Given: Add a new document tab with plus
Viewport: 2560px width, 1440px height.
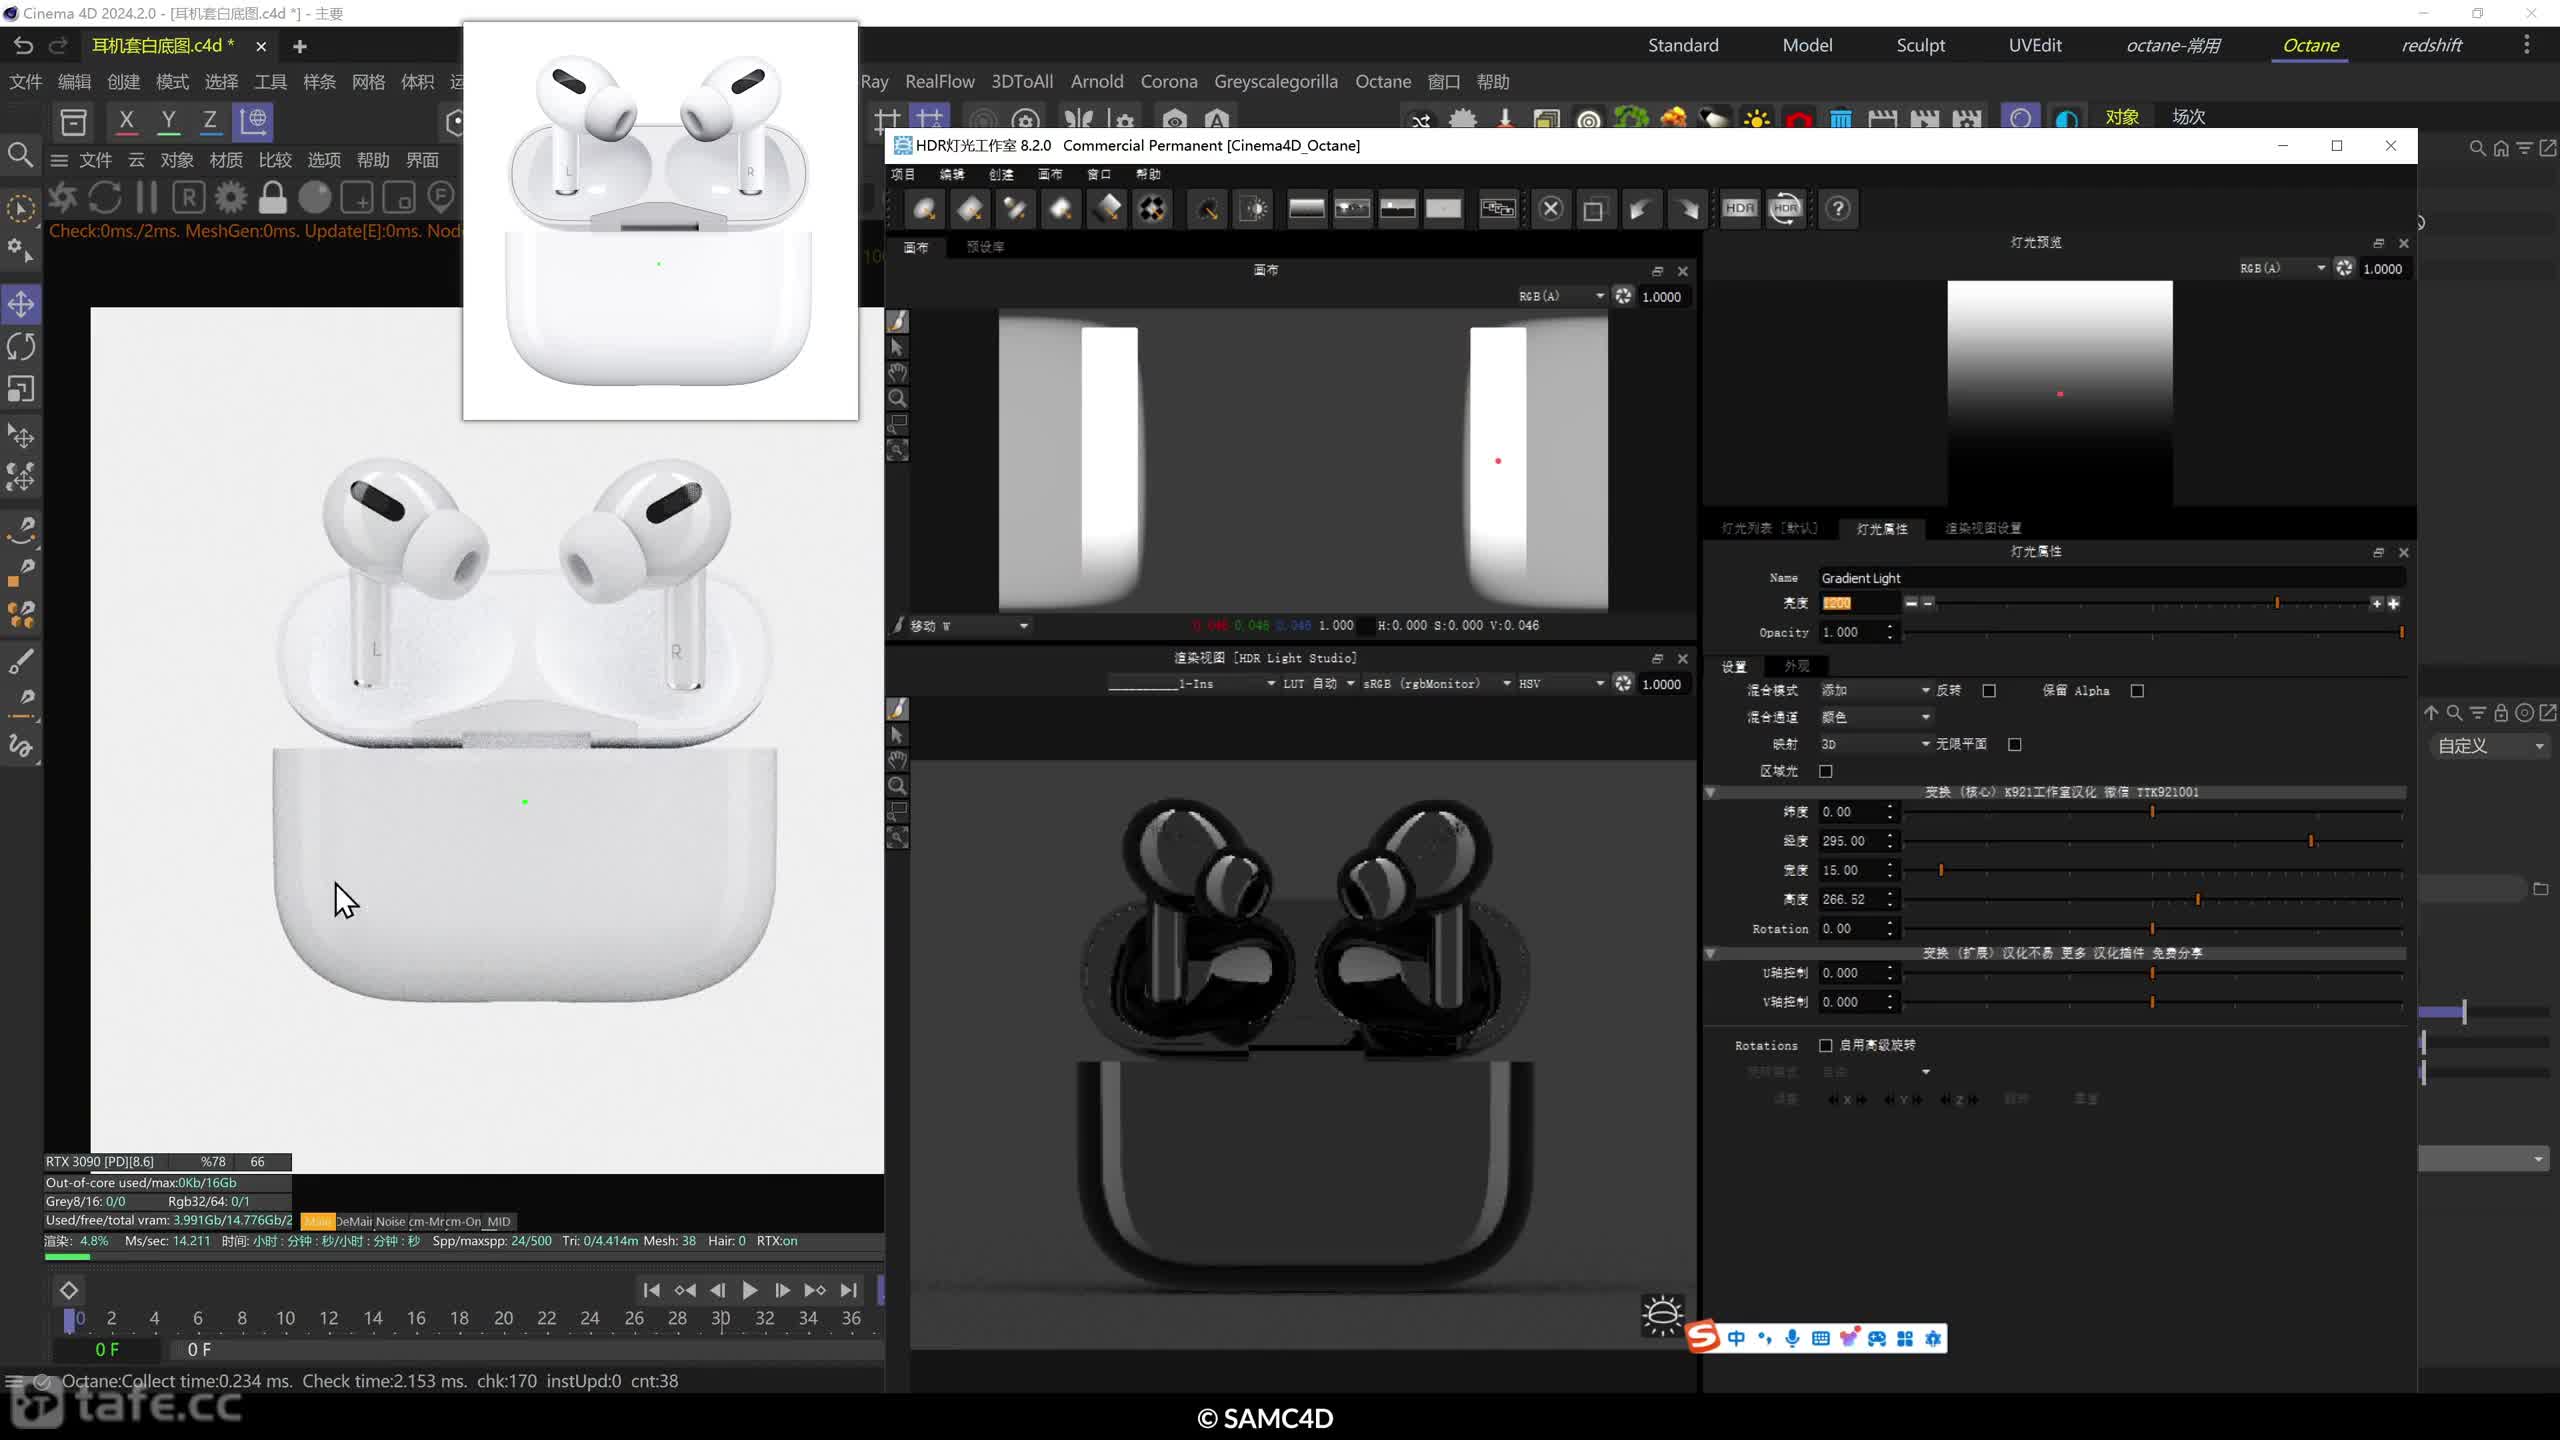Looking at the screenshot, I should point(299,46).
